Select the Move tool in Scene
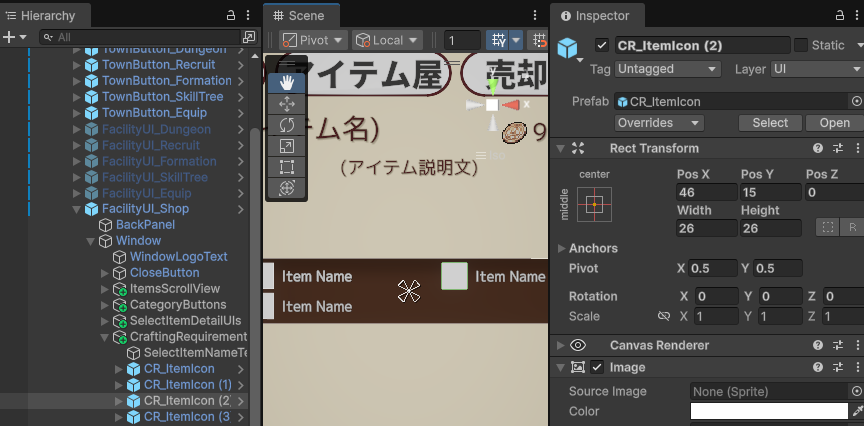This screenshot has height=426, width=864. tap(287, 104)
